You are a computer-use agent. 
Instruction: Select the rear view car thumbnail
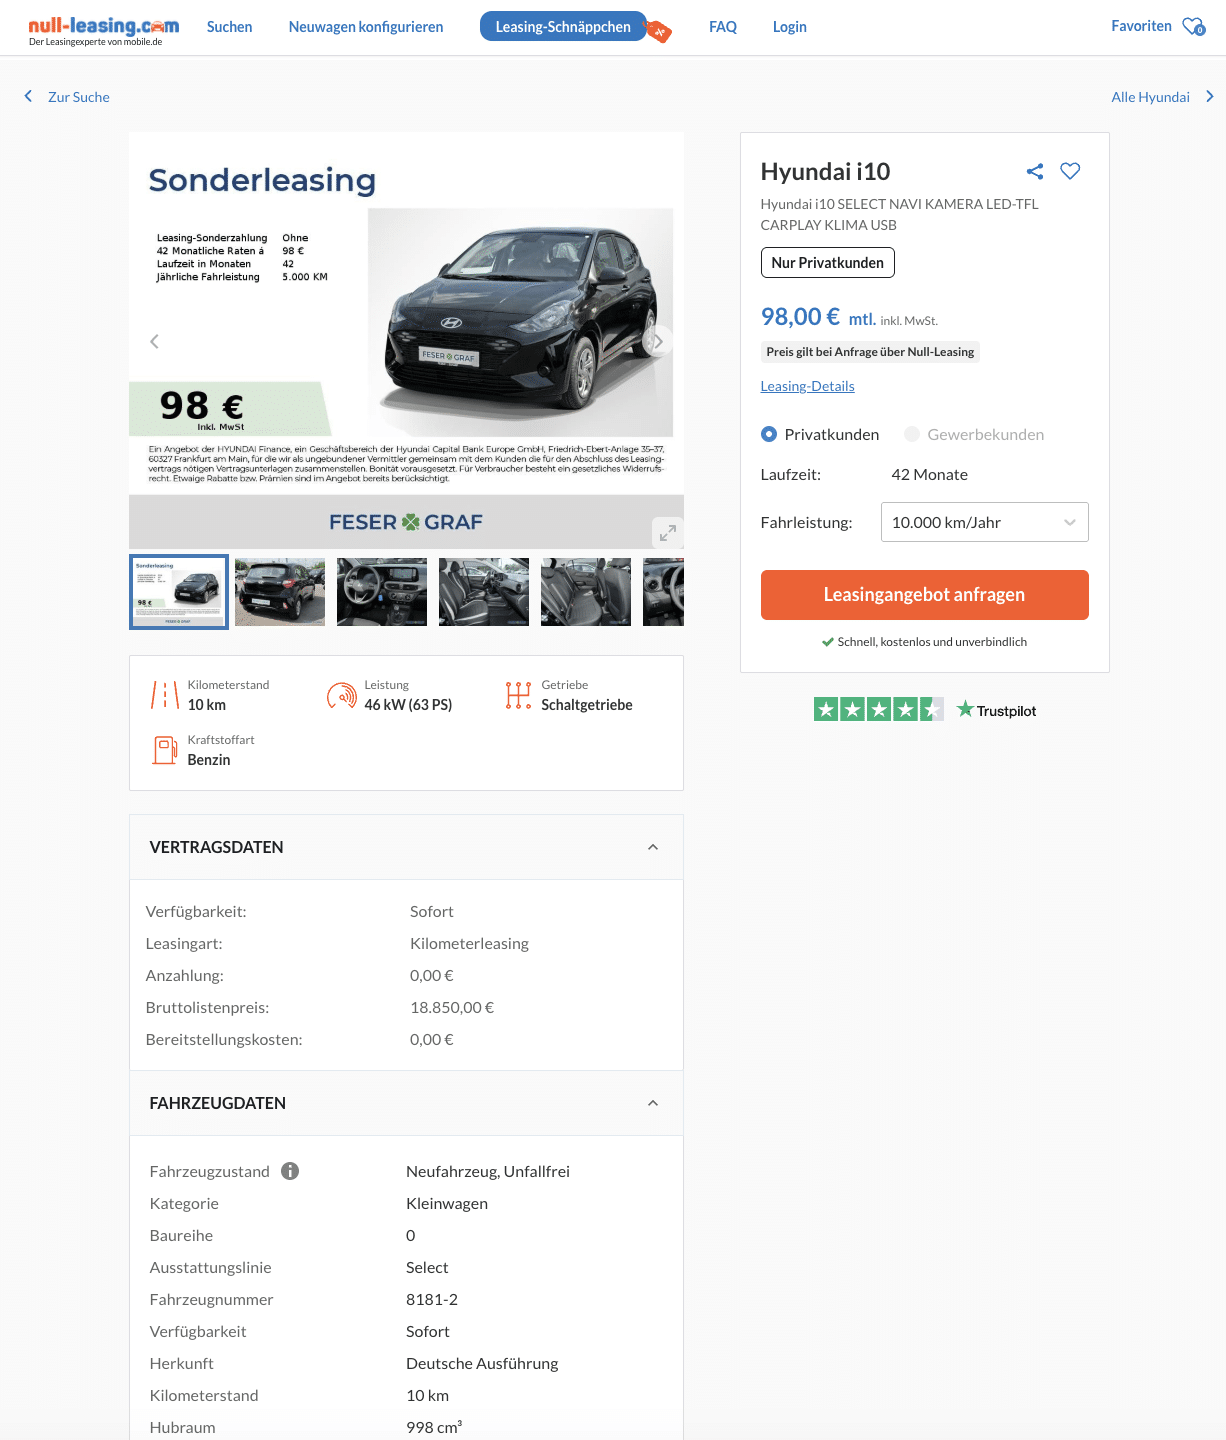(x=280, y=592)
